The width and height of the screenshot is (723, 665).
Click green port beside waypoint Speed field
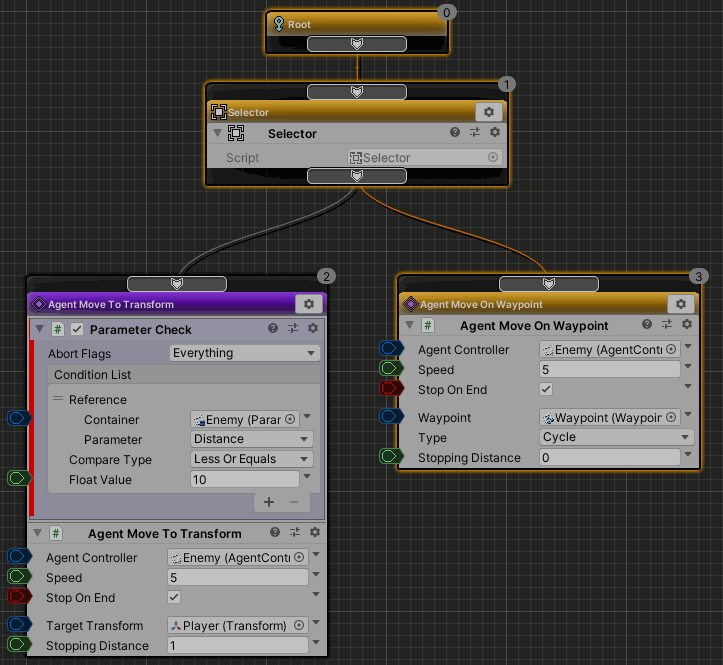(x=391, y=368)
